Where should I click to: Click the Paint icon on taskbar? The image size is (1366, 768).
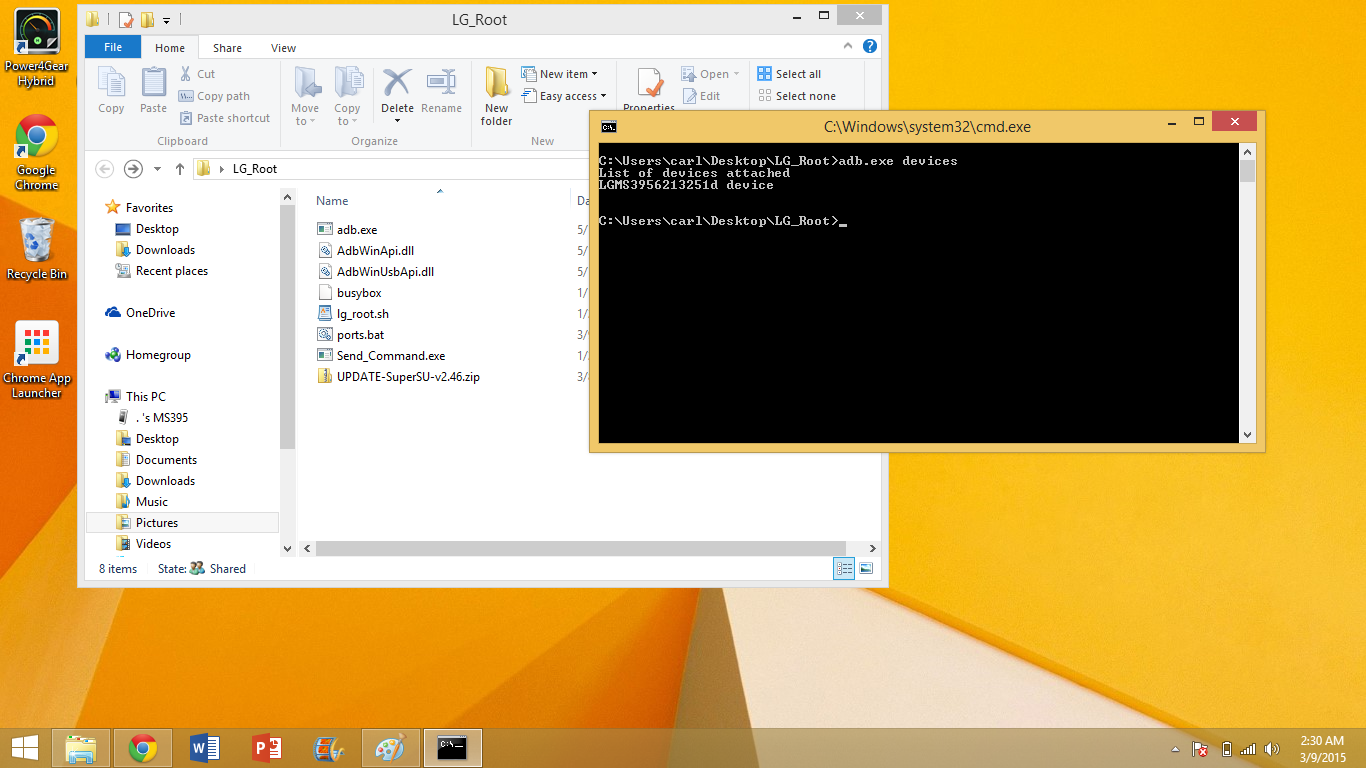pyautogui.click(x=390, y=748)
